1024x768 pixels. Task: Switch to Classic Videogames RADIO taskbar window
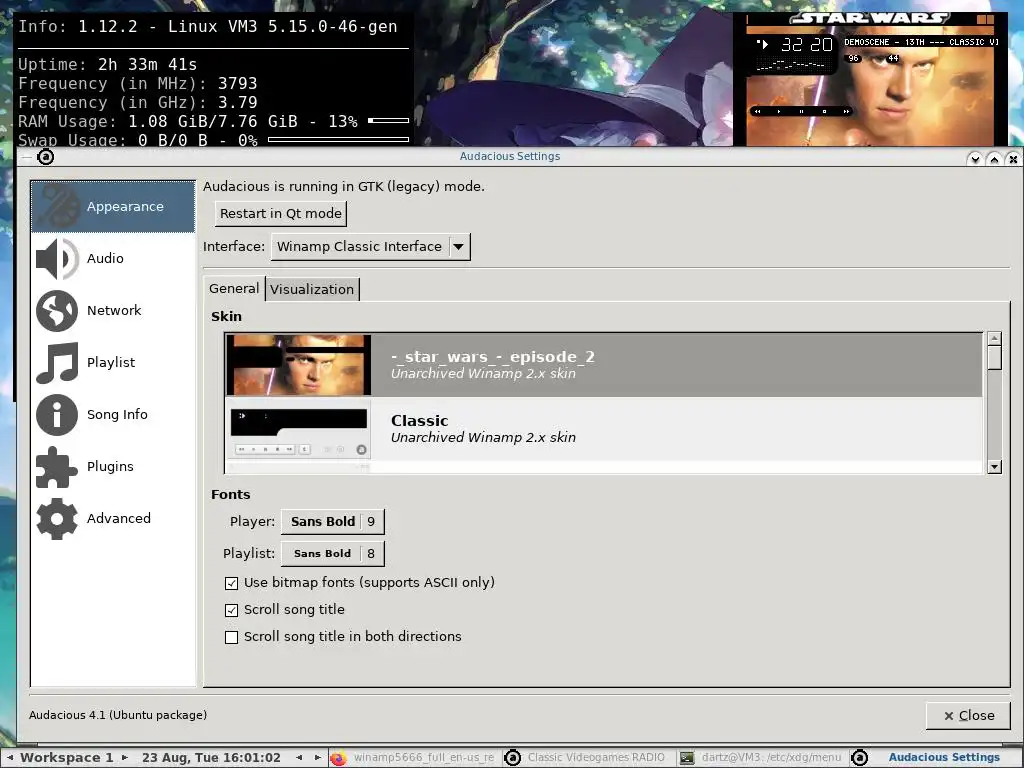[588, 758]
